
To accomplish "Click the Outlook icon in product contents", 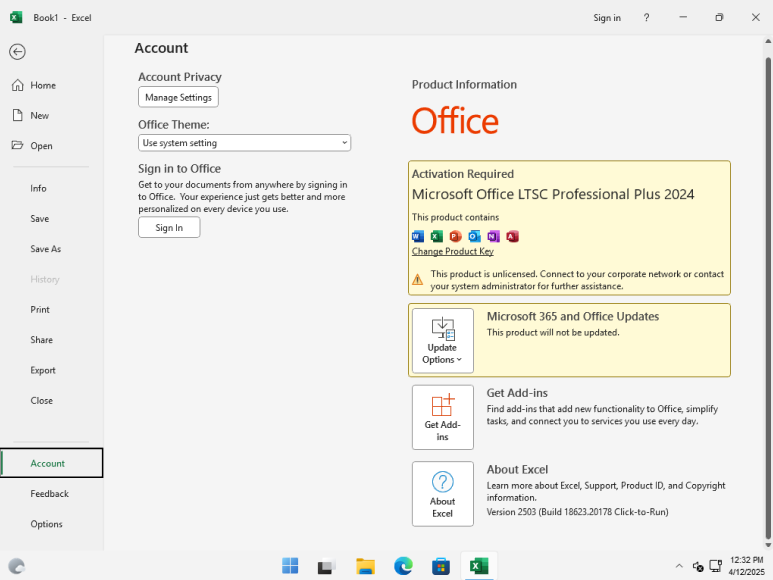I will click(x=474, y=237).
